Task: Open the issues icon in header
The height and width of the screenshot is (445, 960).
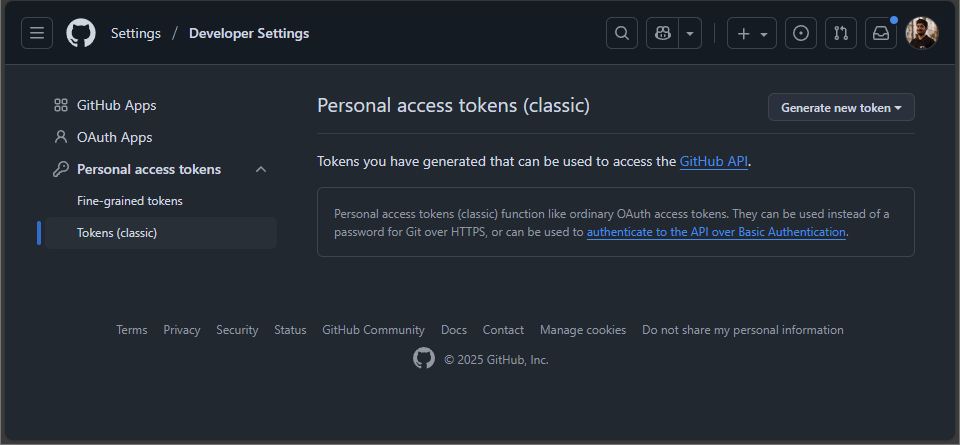Action: (x=800, y=33)
